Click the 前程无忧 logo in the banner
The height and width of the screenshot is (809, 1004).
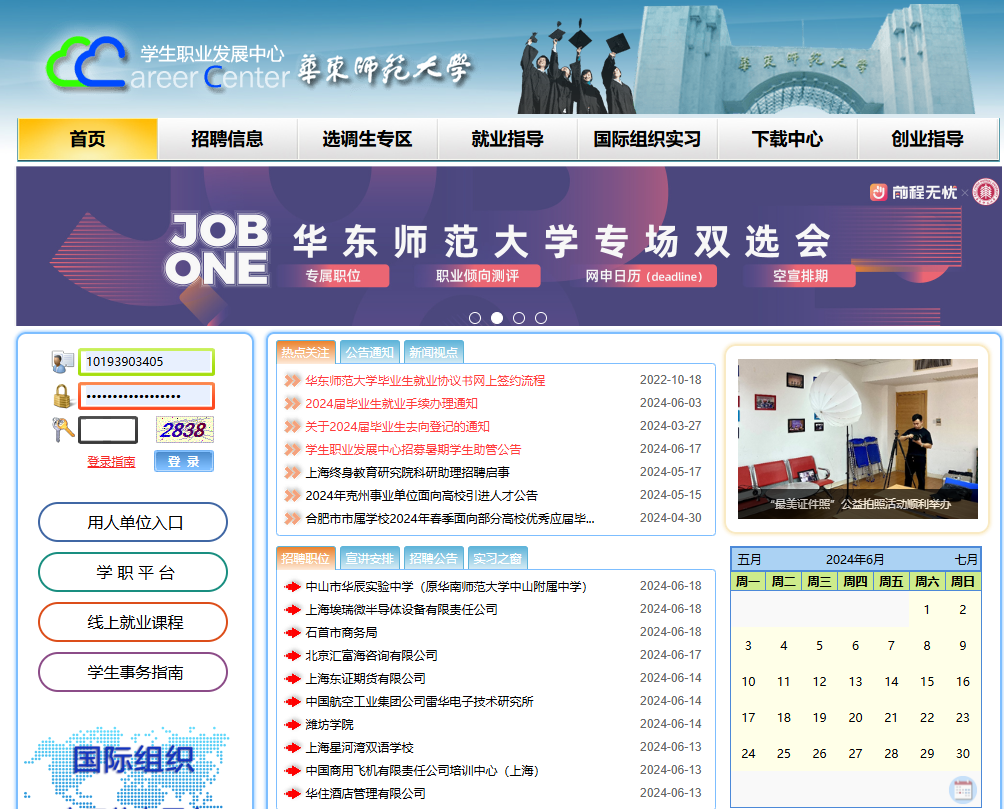pos(913,192)
